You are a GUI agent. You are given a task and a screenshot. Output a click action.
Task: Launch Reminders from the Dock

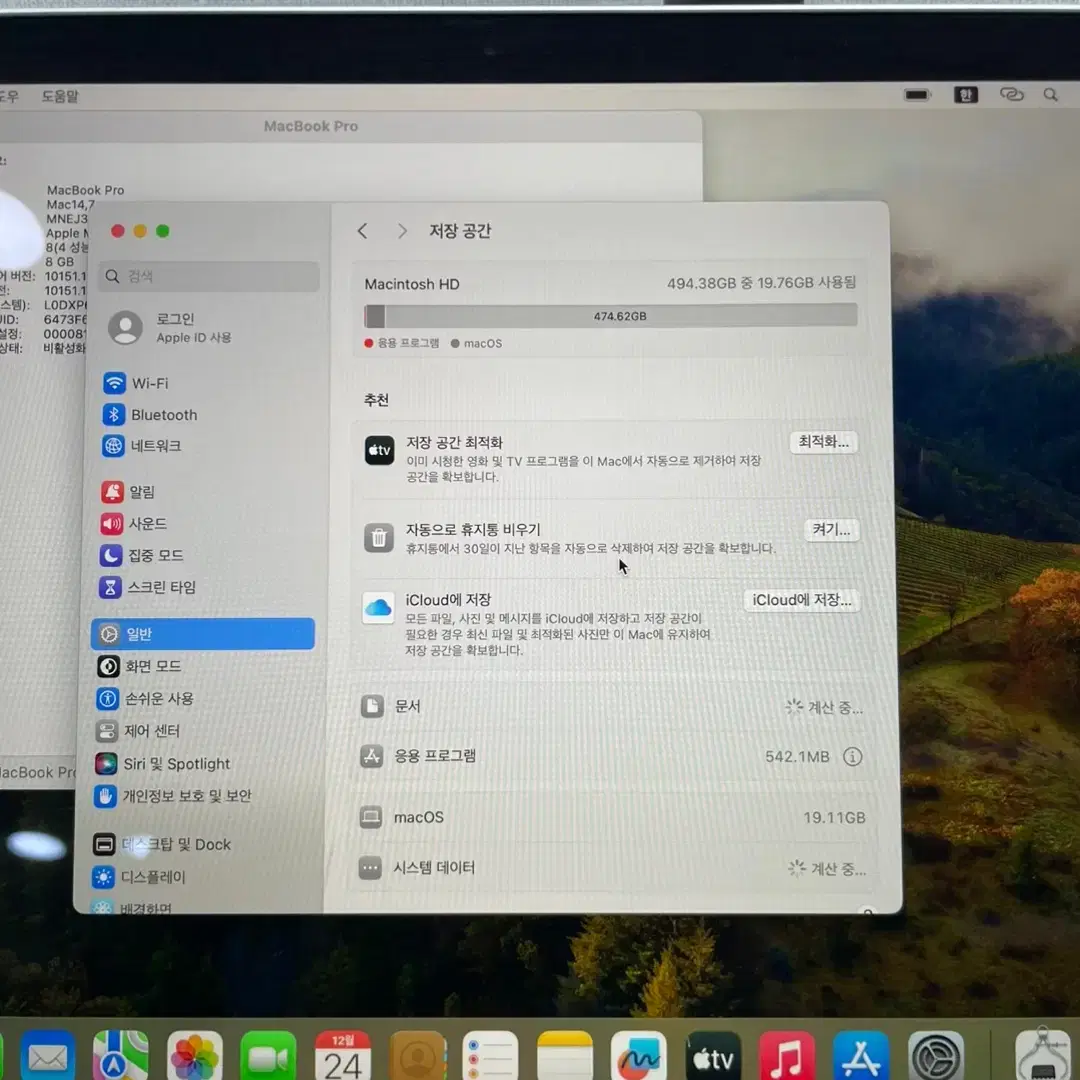(490, 1057)
